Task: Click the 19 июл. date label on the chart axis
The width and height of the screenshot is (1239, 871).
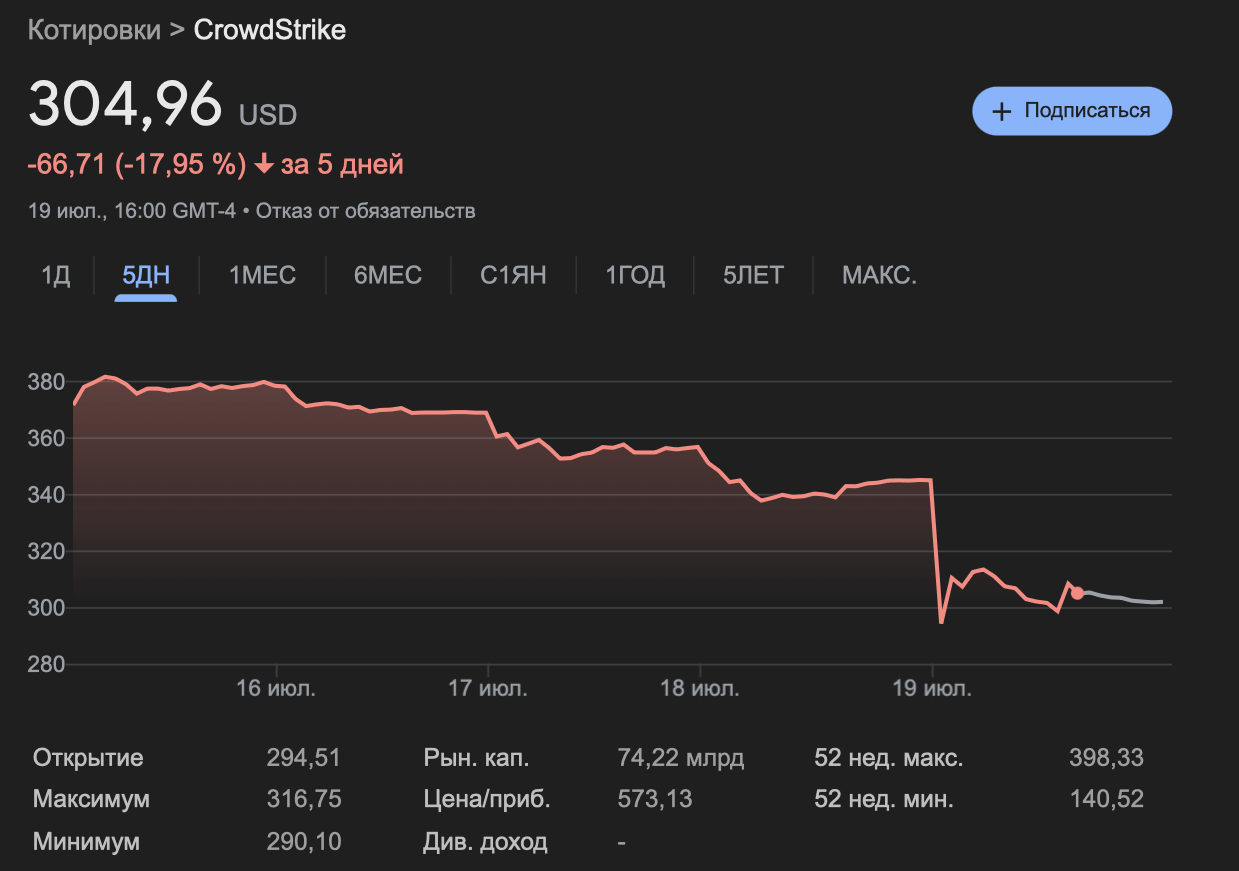Action: [932, 689]
